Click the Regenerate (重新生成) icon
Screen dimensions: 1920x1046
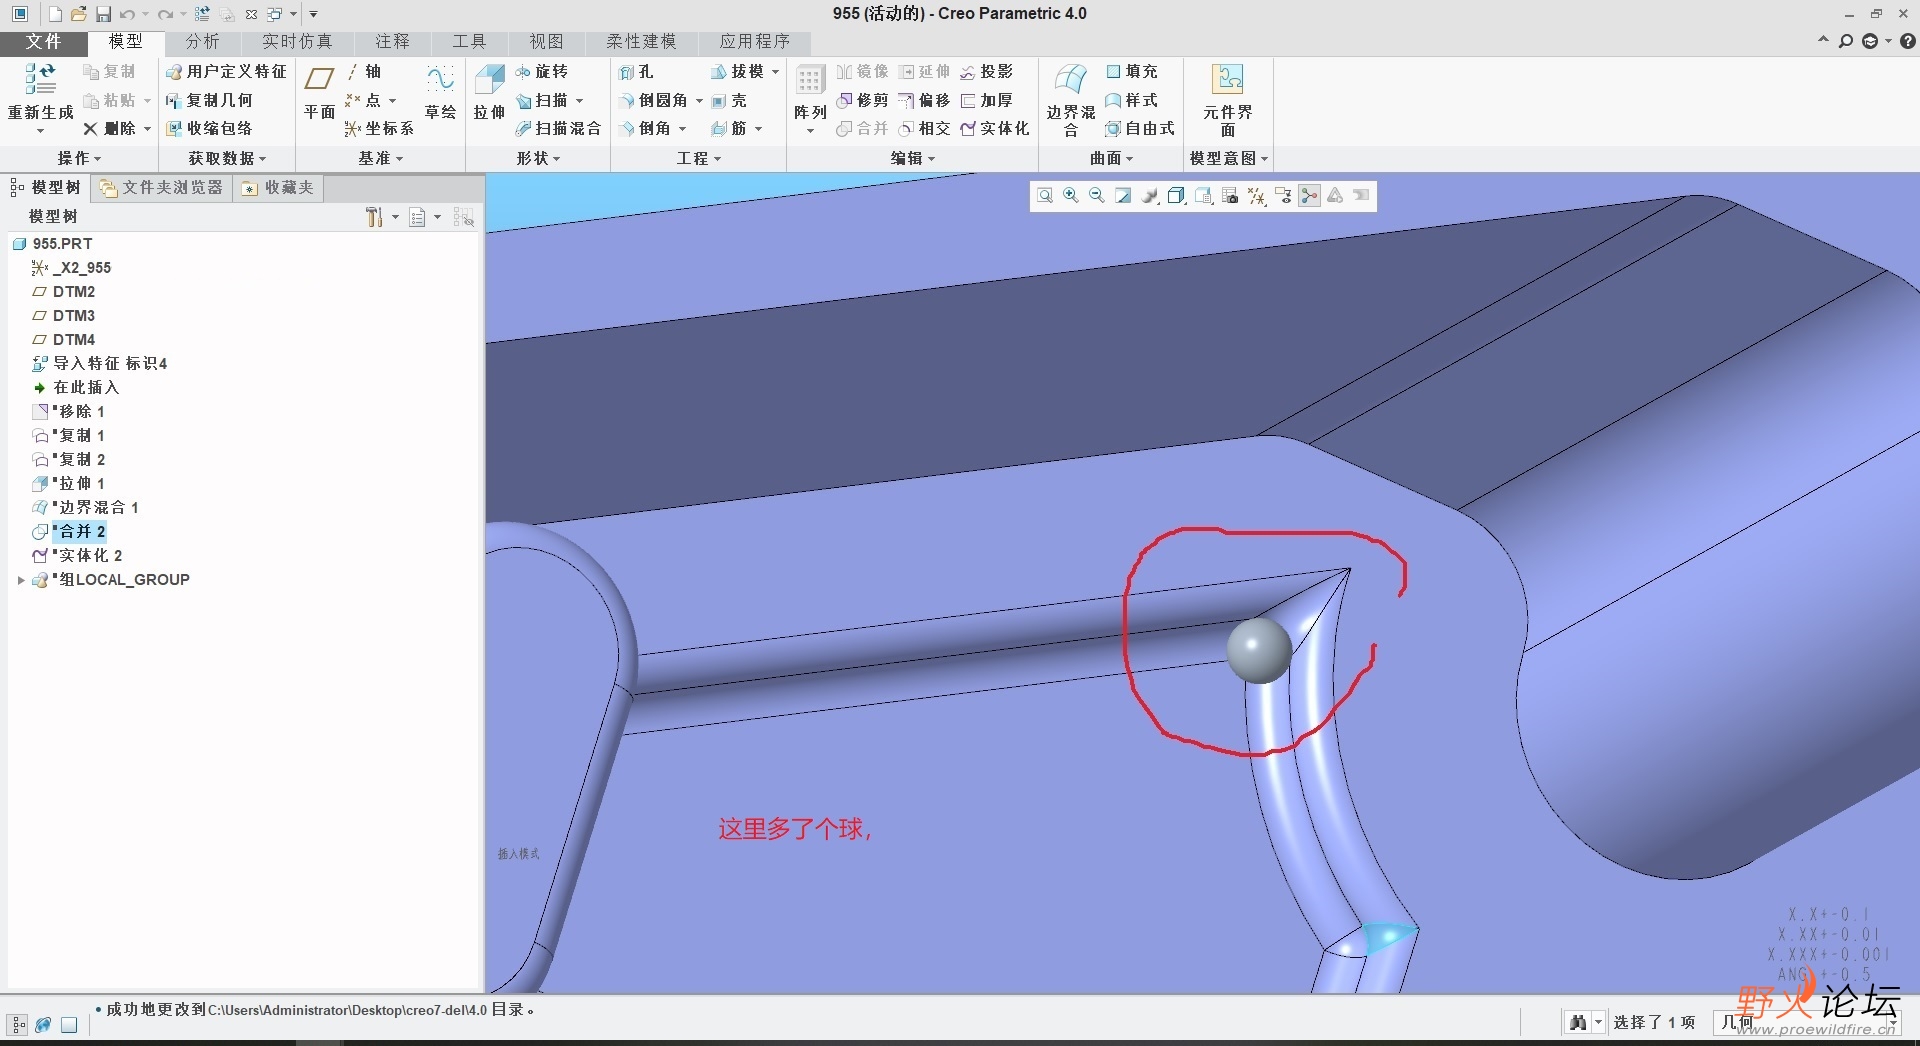coord(40,79)
